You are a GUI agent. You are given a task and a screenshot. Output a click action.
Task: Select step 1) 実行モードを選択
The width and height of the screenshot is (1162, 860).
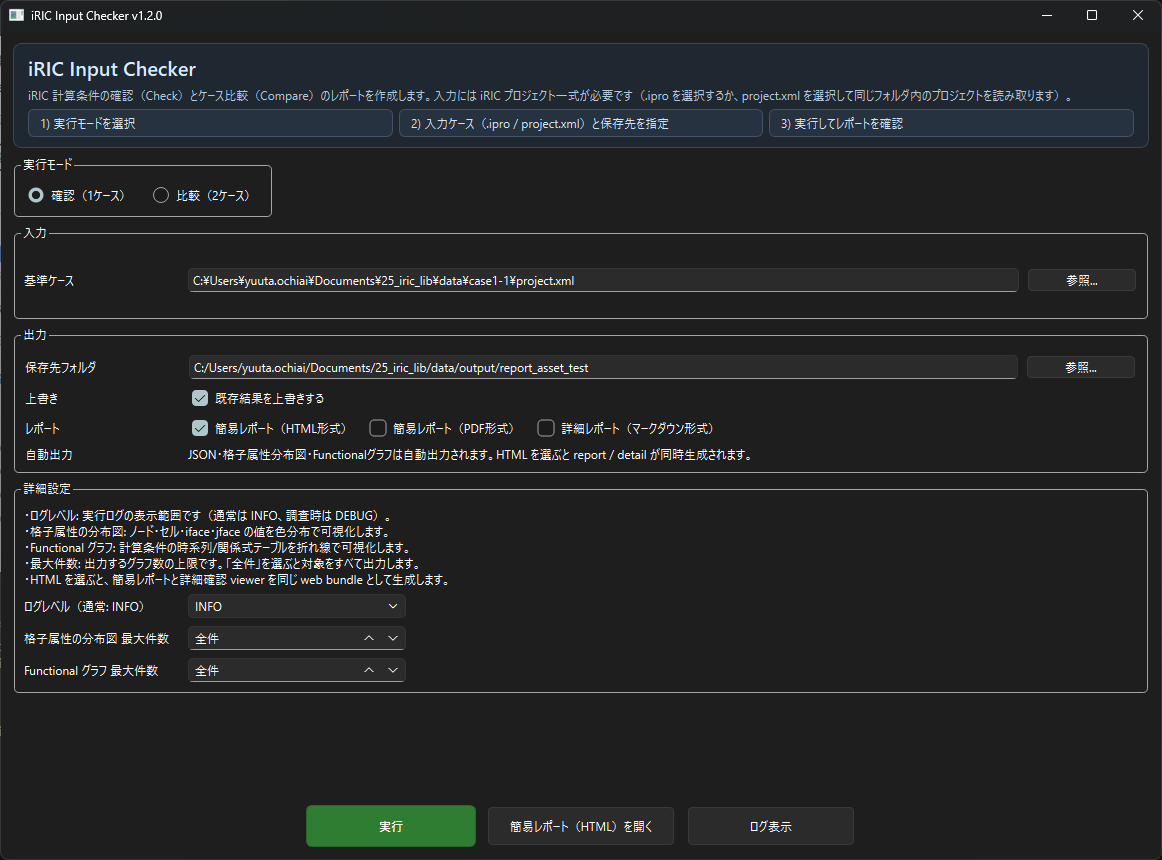tap(210, 124)
